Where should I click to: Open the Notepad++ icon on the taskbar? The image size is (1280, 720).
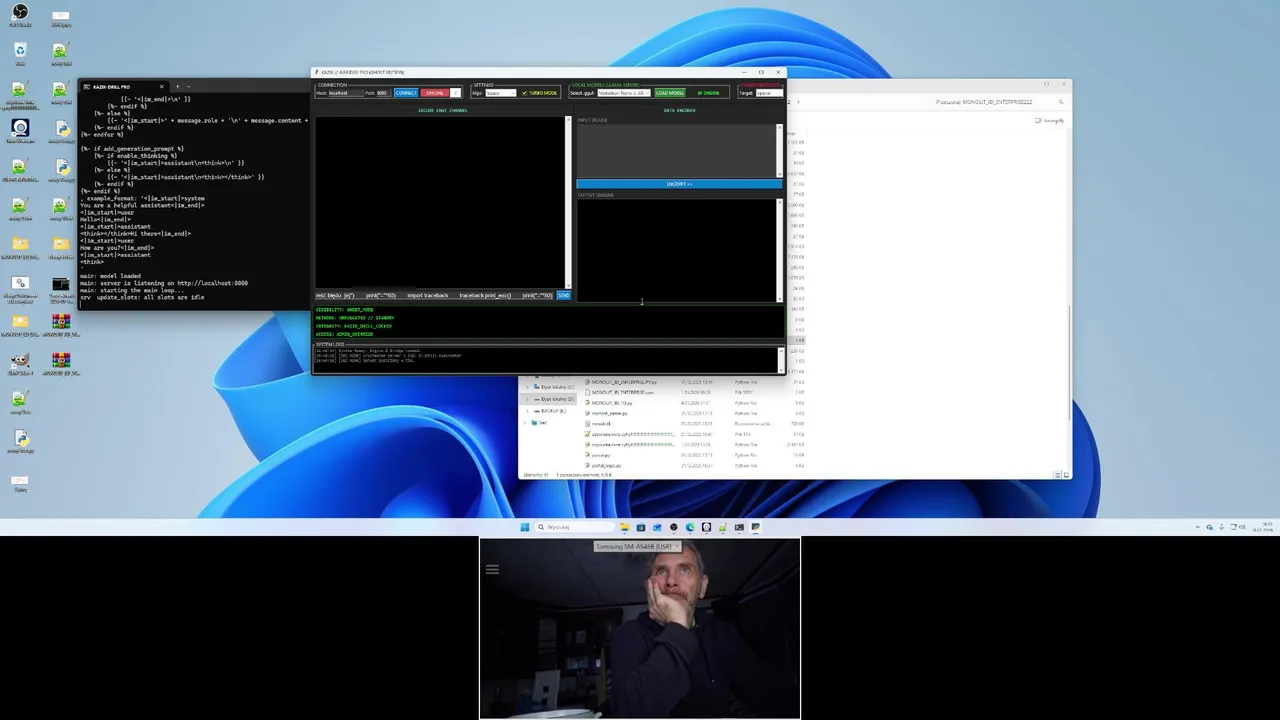[723, 527]
